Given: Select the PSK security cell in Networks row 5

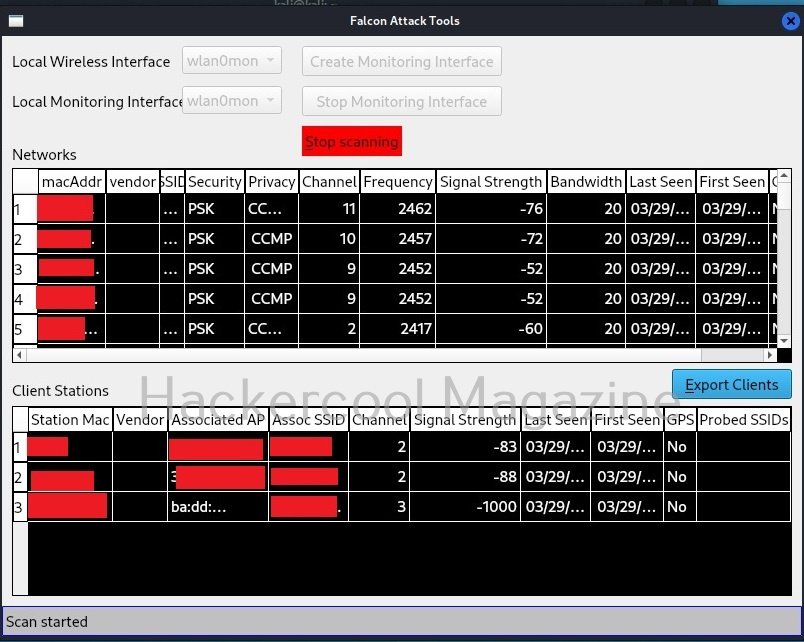Looking at the screenshot, I should (x=215, y=329).
